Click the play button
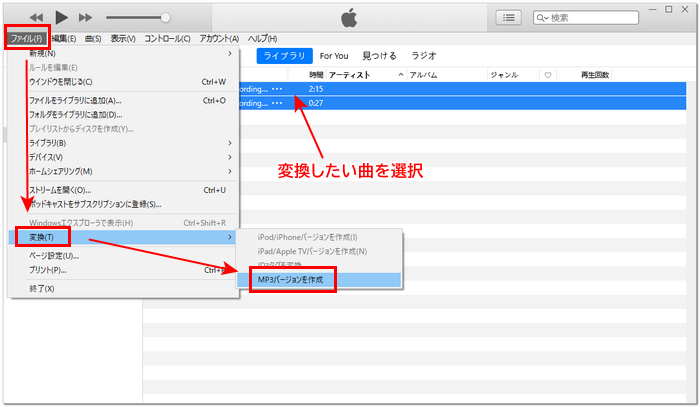This screenshot has width=700, height=407. coord(62,18)
